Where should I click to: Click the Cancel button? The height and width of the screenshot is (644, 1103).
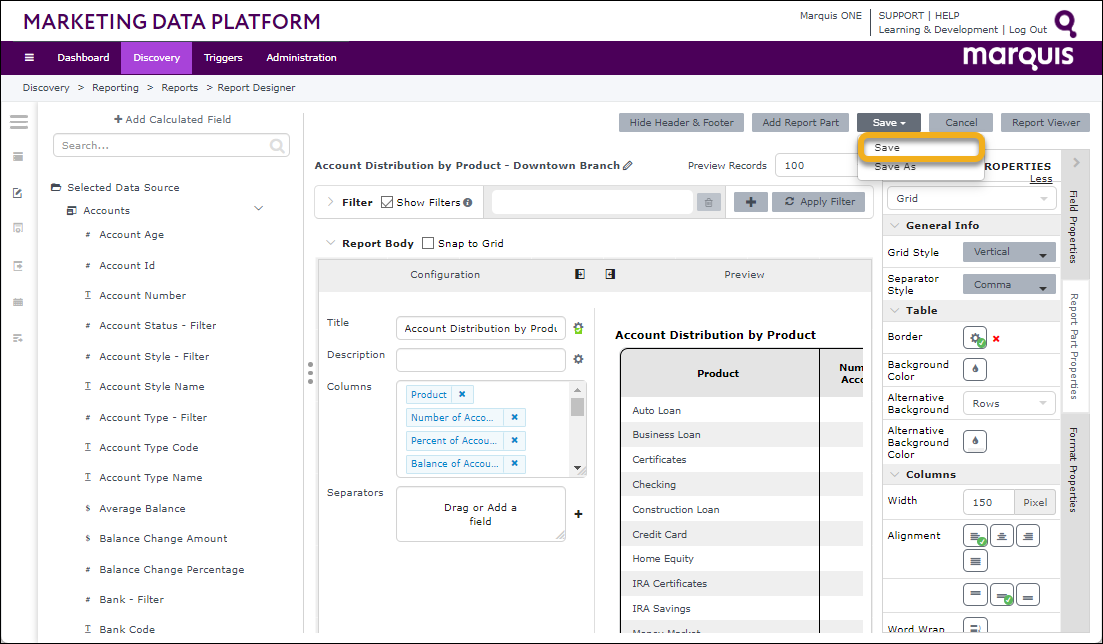961,122
